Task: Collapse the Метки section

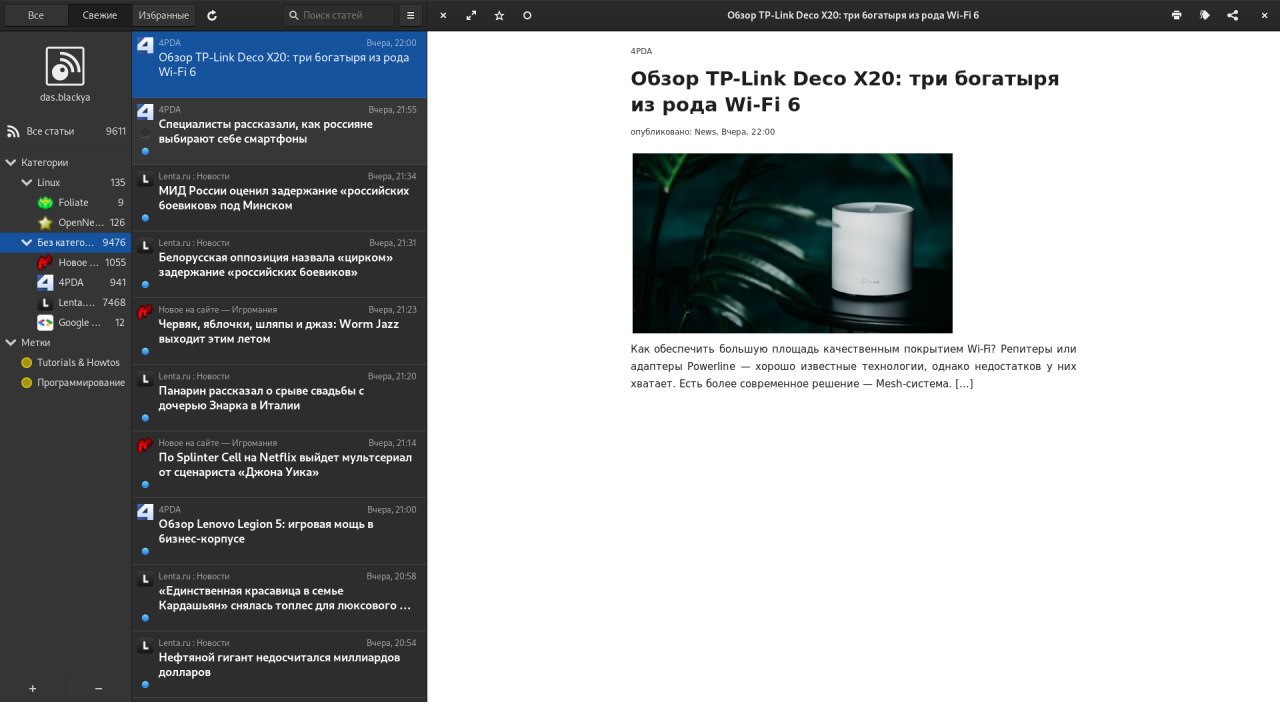Action: pyautogui.click(x=11, y=342)
